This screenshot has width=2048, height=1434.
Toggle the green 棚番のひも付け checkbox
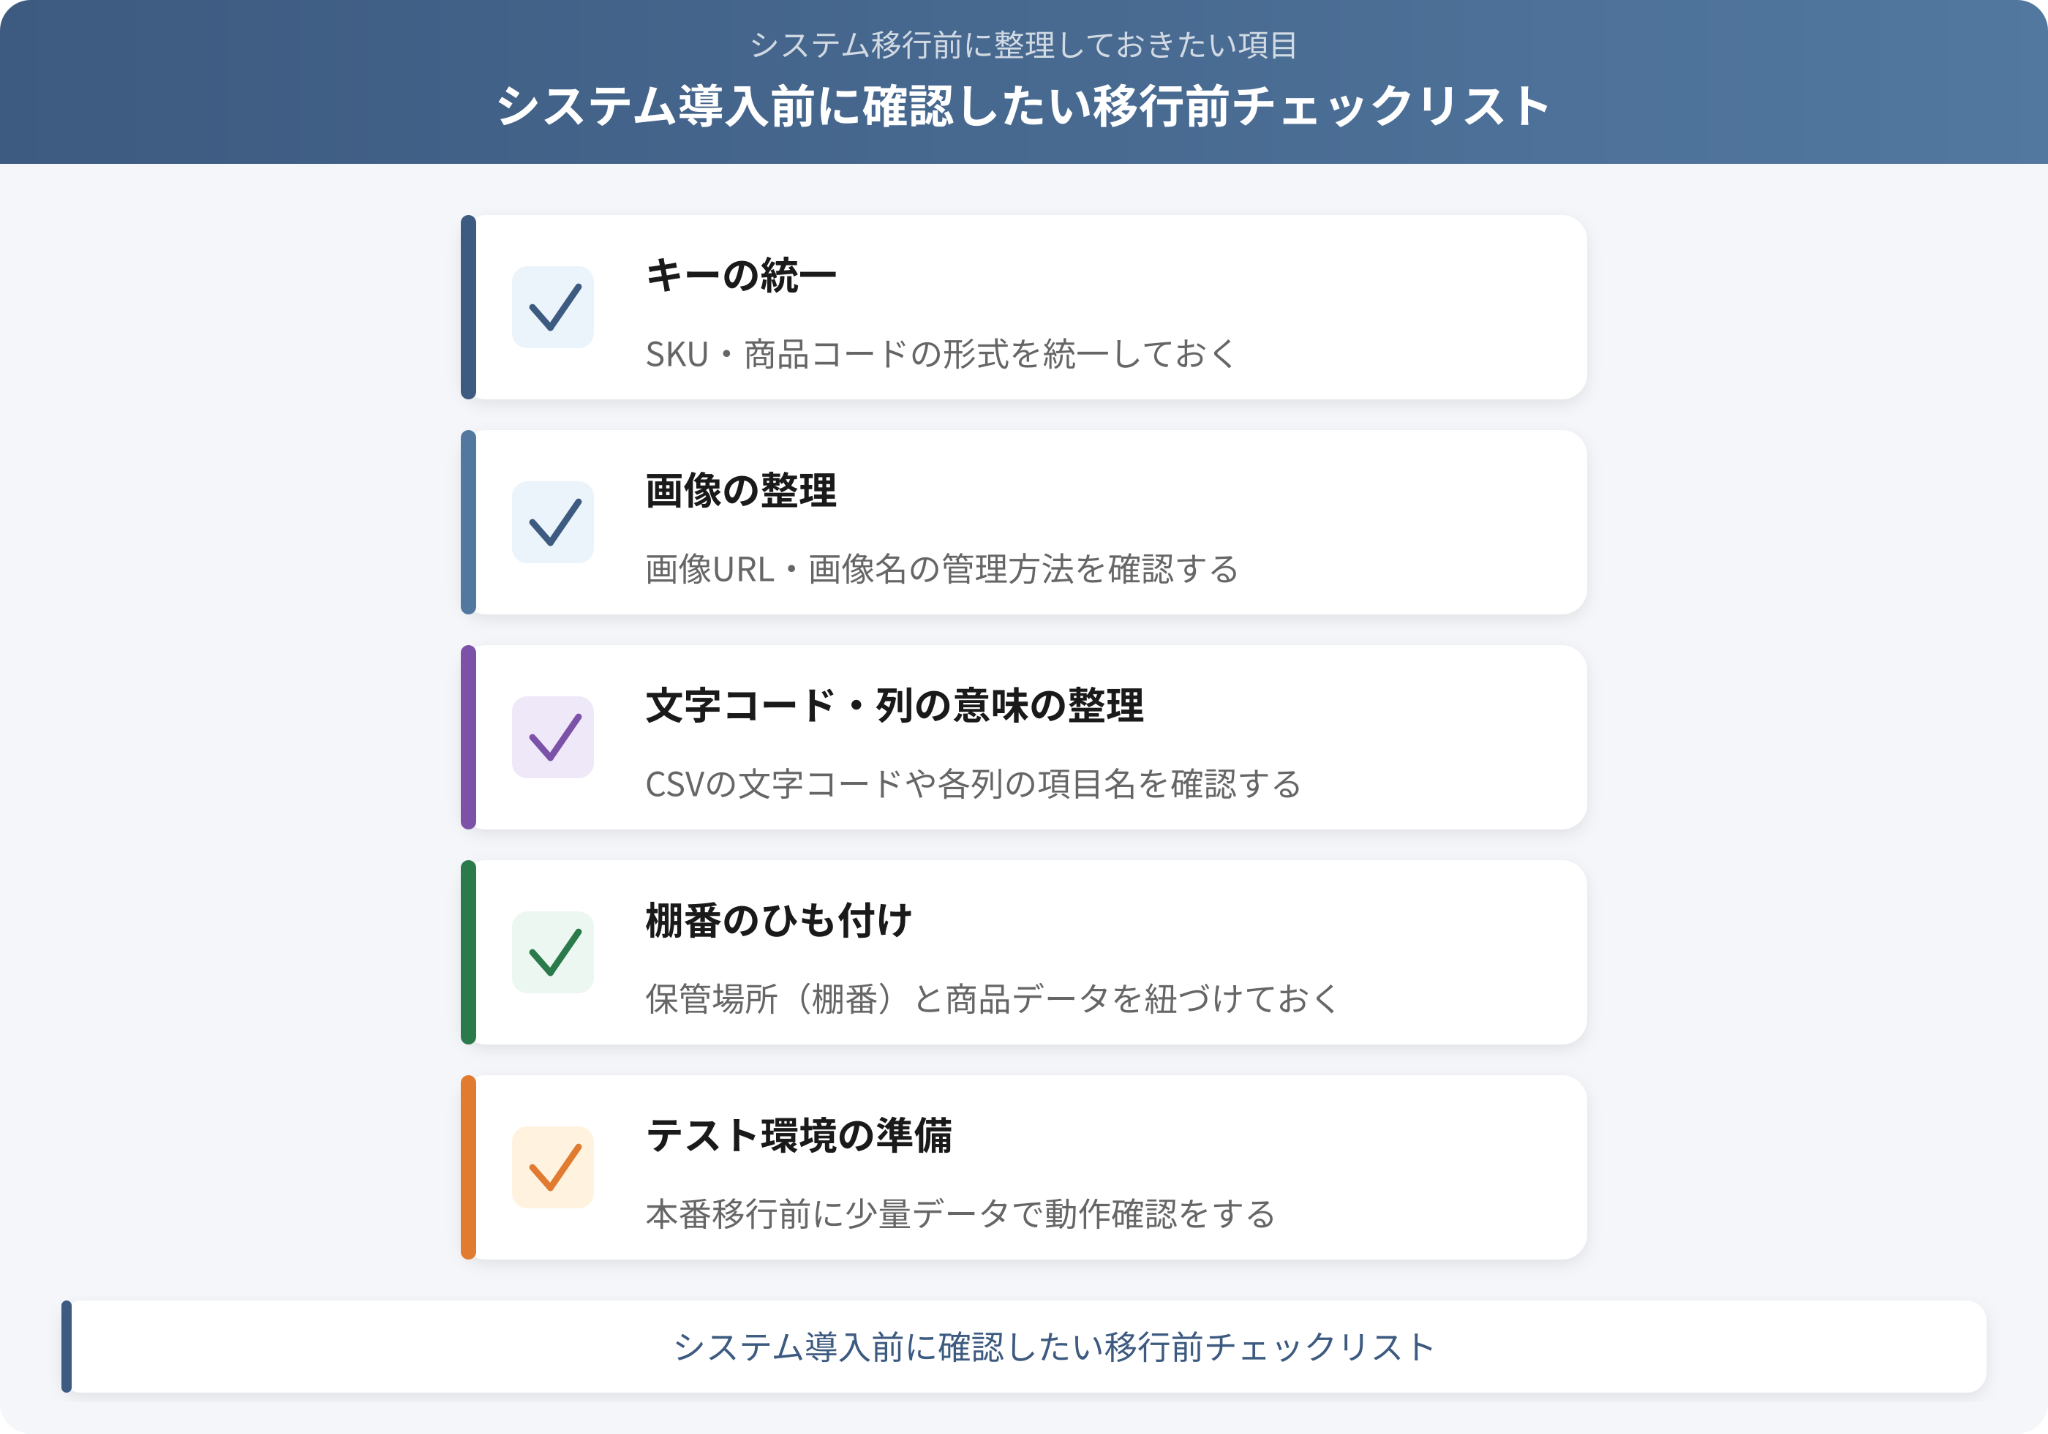pos(553,952)
